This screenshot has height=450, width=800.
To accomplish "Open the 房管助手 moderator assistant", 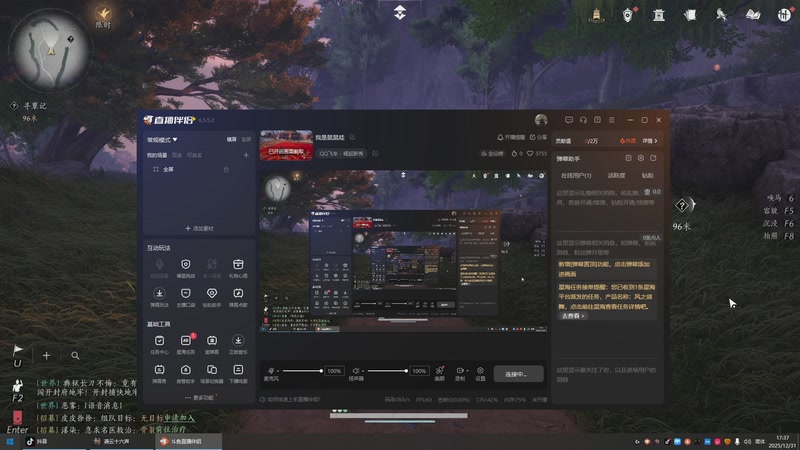I will click(x=186, y=373).
